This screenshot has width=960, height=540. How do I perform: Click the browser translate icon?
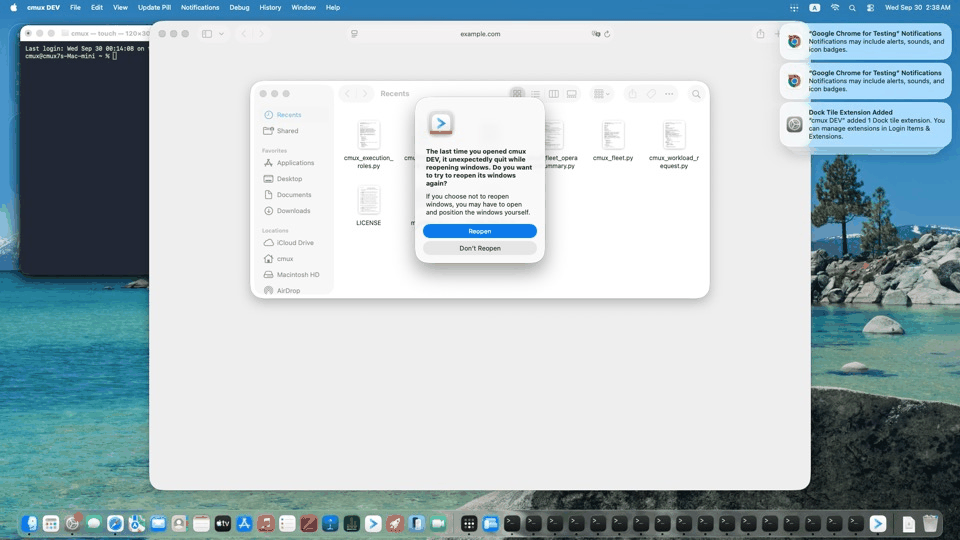[596, 34]
